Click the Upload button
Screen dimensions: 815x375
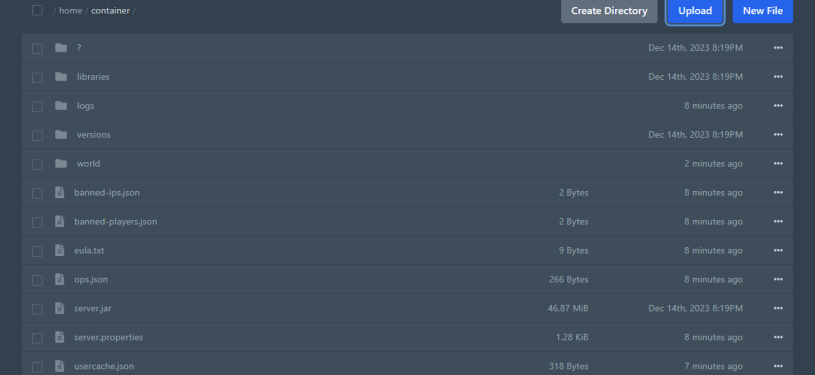(695, 11)
